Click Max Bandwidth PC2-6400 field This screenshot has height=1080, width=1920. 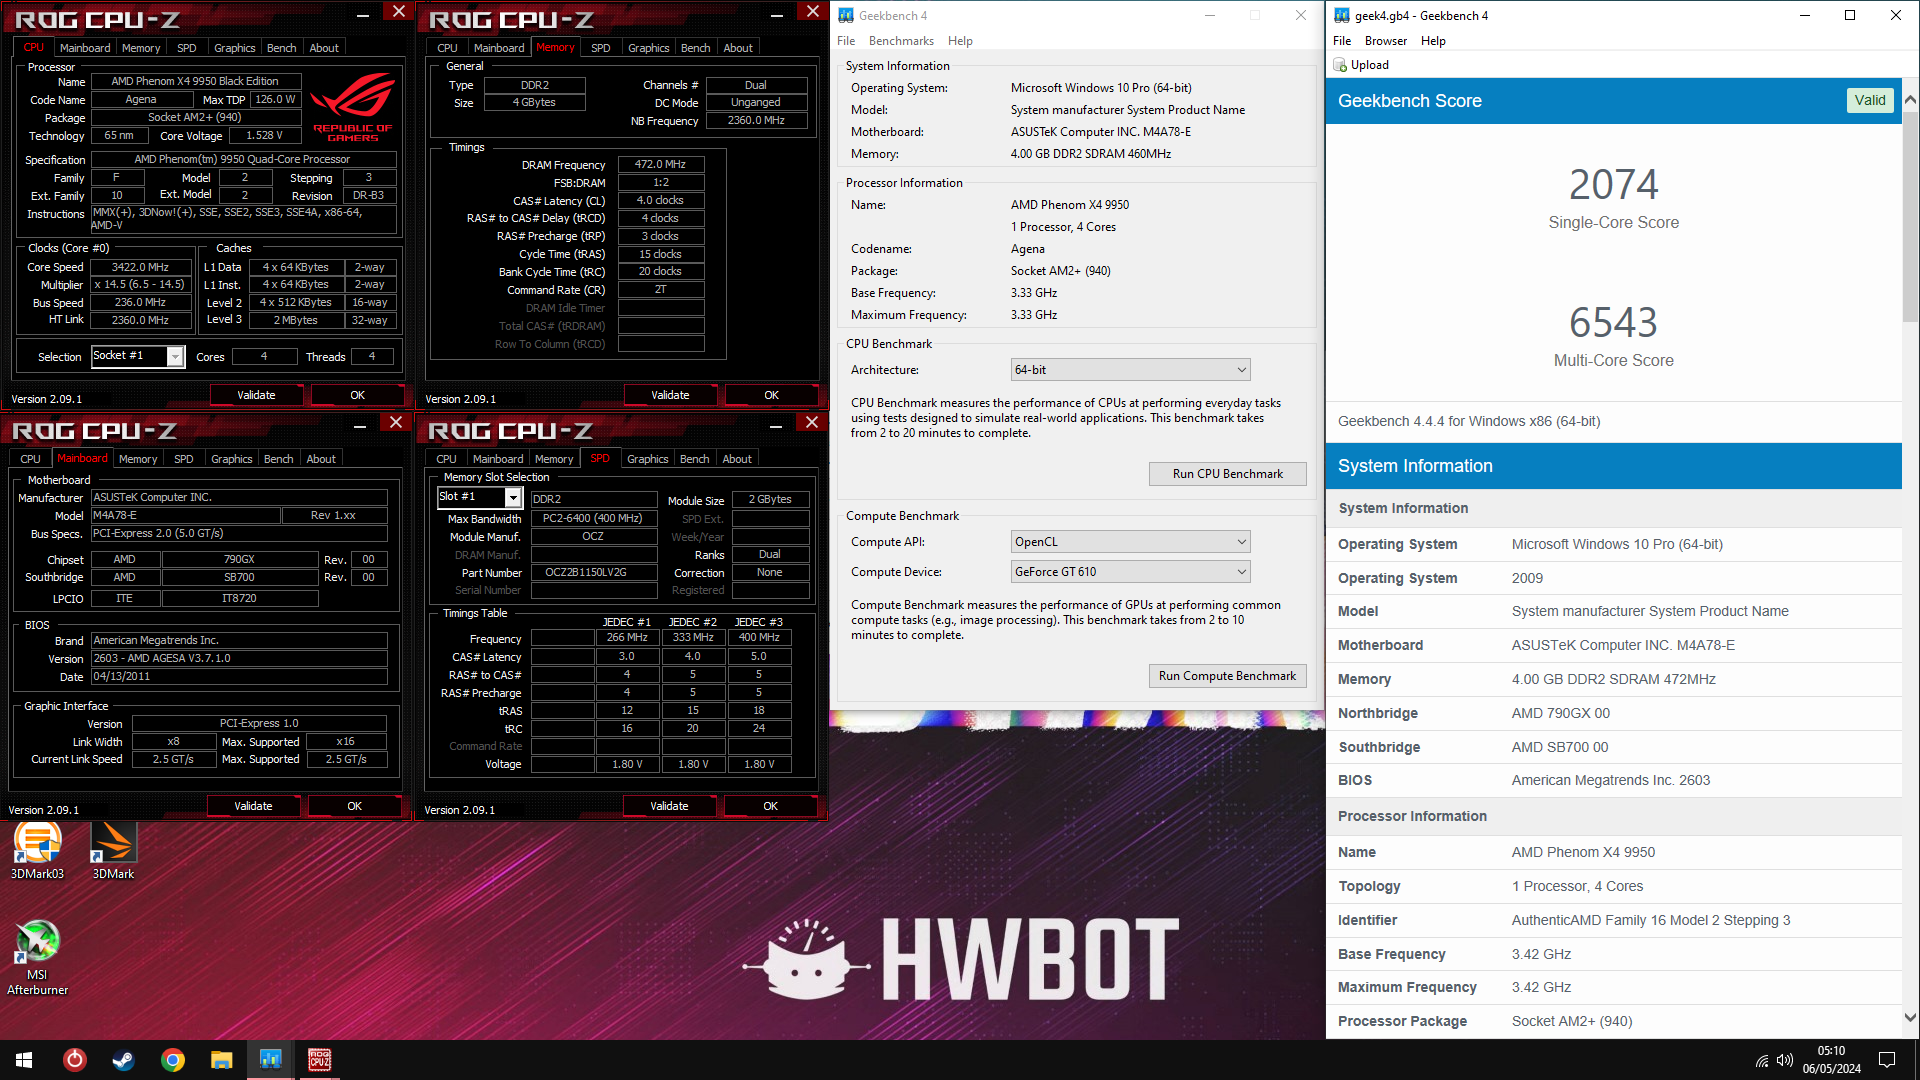594,518
